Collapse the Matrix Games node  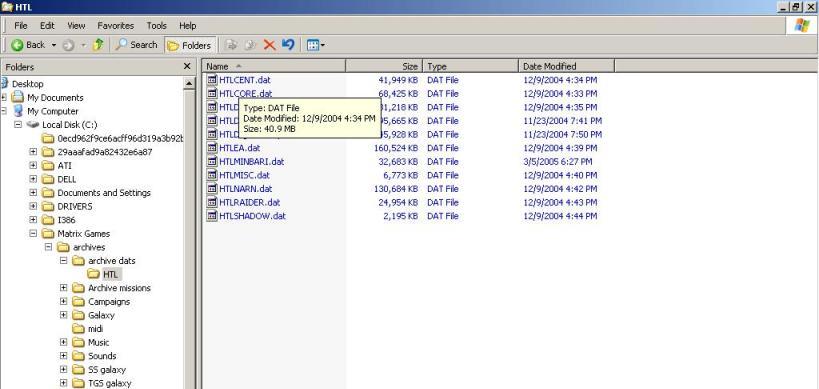(33, 233)
